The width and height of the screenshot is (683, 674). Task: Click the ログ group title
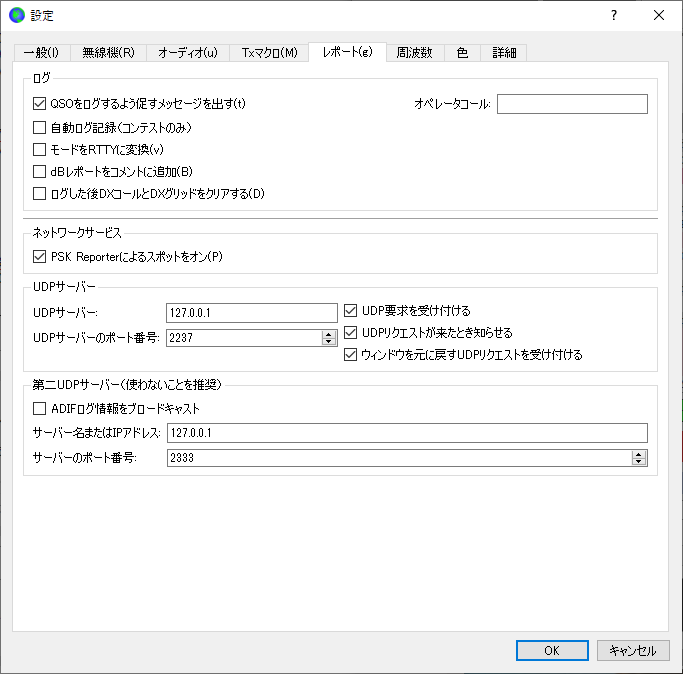41,78
